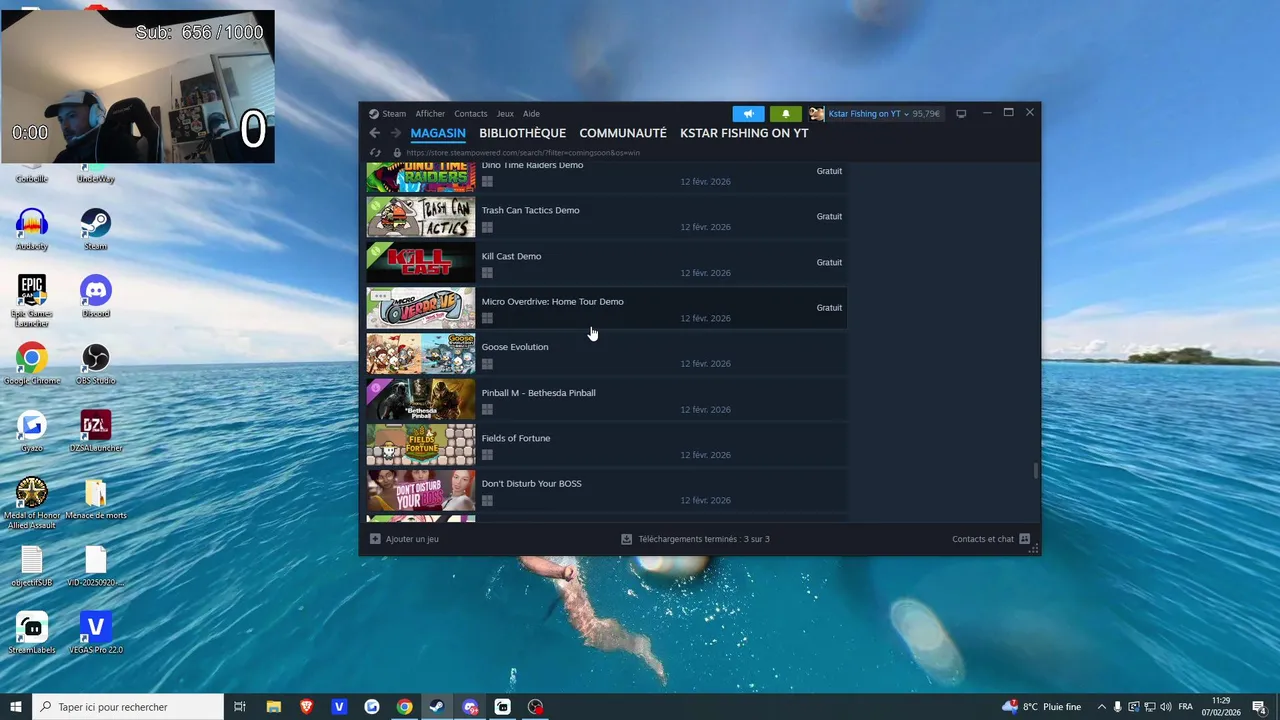Click Goose Evolution thumbnail image

421,354
